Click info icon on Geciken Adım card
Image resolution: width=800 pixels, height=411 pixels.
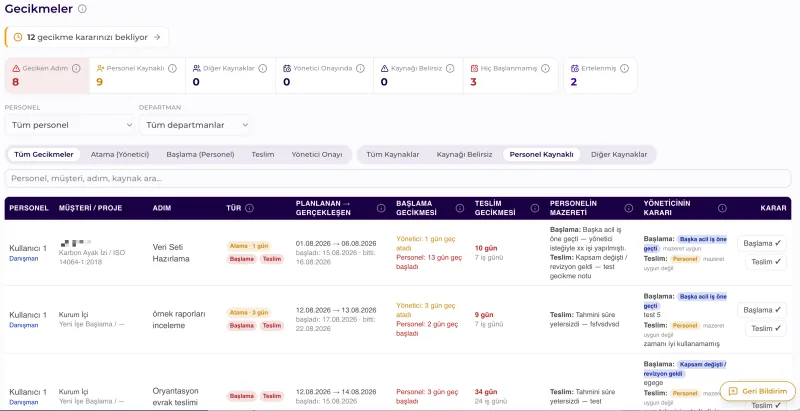[x=76, y=68]
